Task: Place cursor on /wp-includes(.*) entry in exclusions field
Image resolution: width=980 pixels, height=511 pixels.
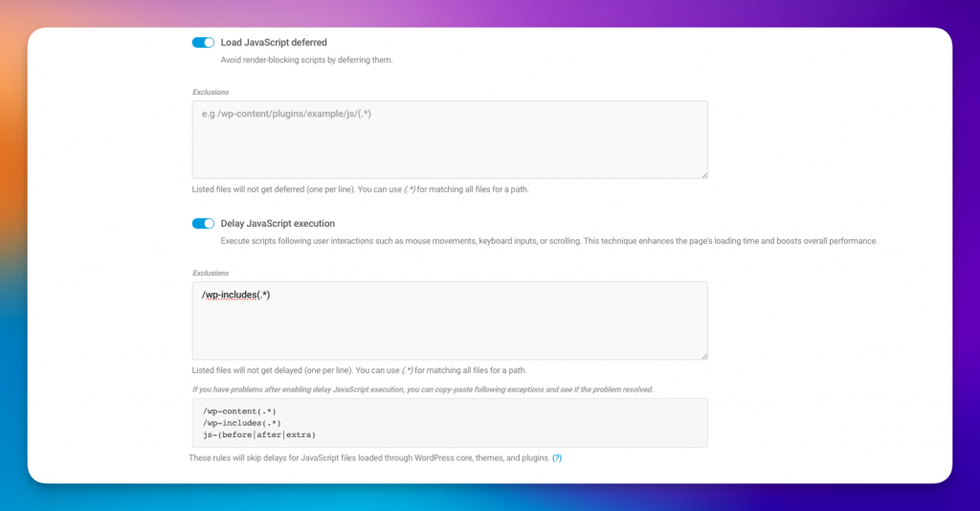Action: 236,295
